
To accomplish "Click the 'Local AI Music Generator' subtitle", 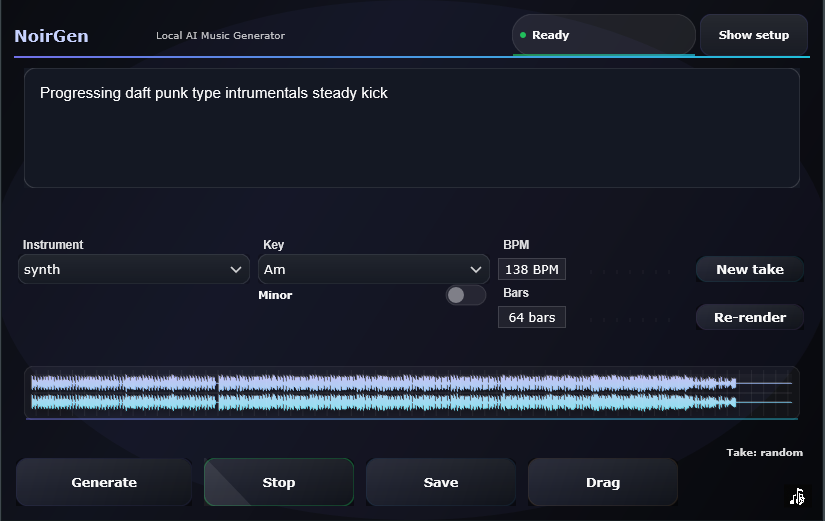I will pyautogui.click(x=220, y=35).
